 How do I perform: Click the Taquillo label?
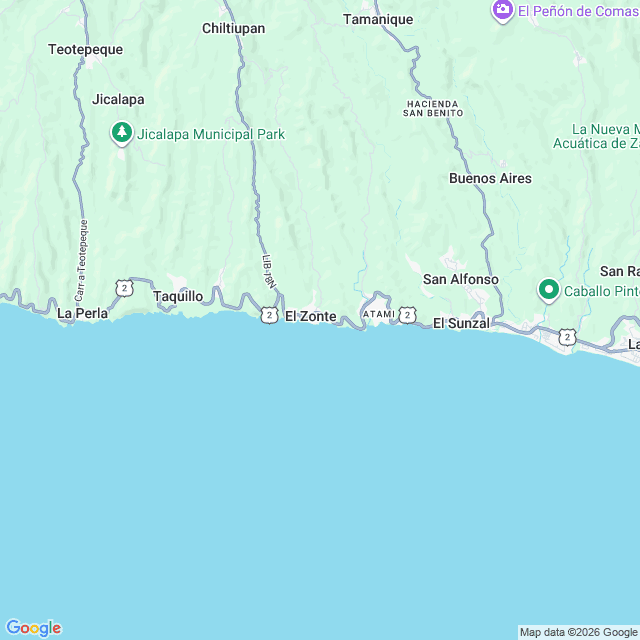click(x=178, y=296)
